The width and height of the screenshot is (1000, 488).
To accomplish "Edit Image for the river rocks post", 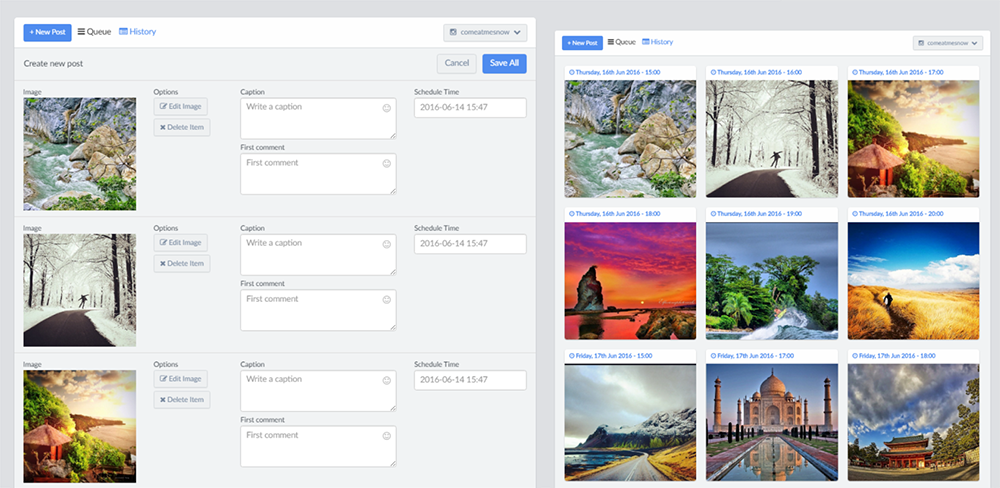I will 180,107.
